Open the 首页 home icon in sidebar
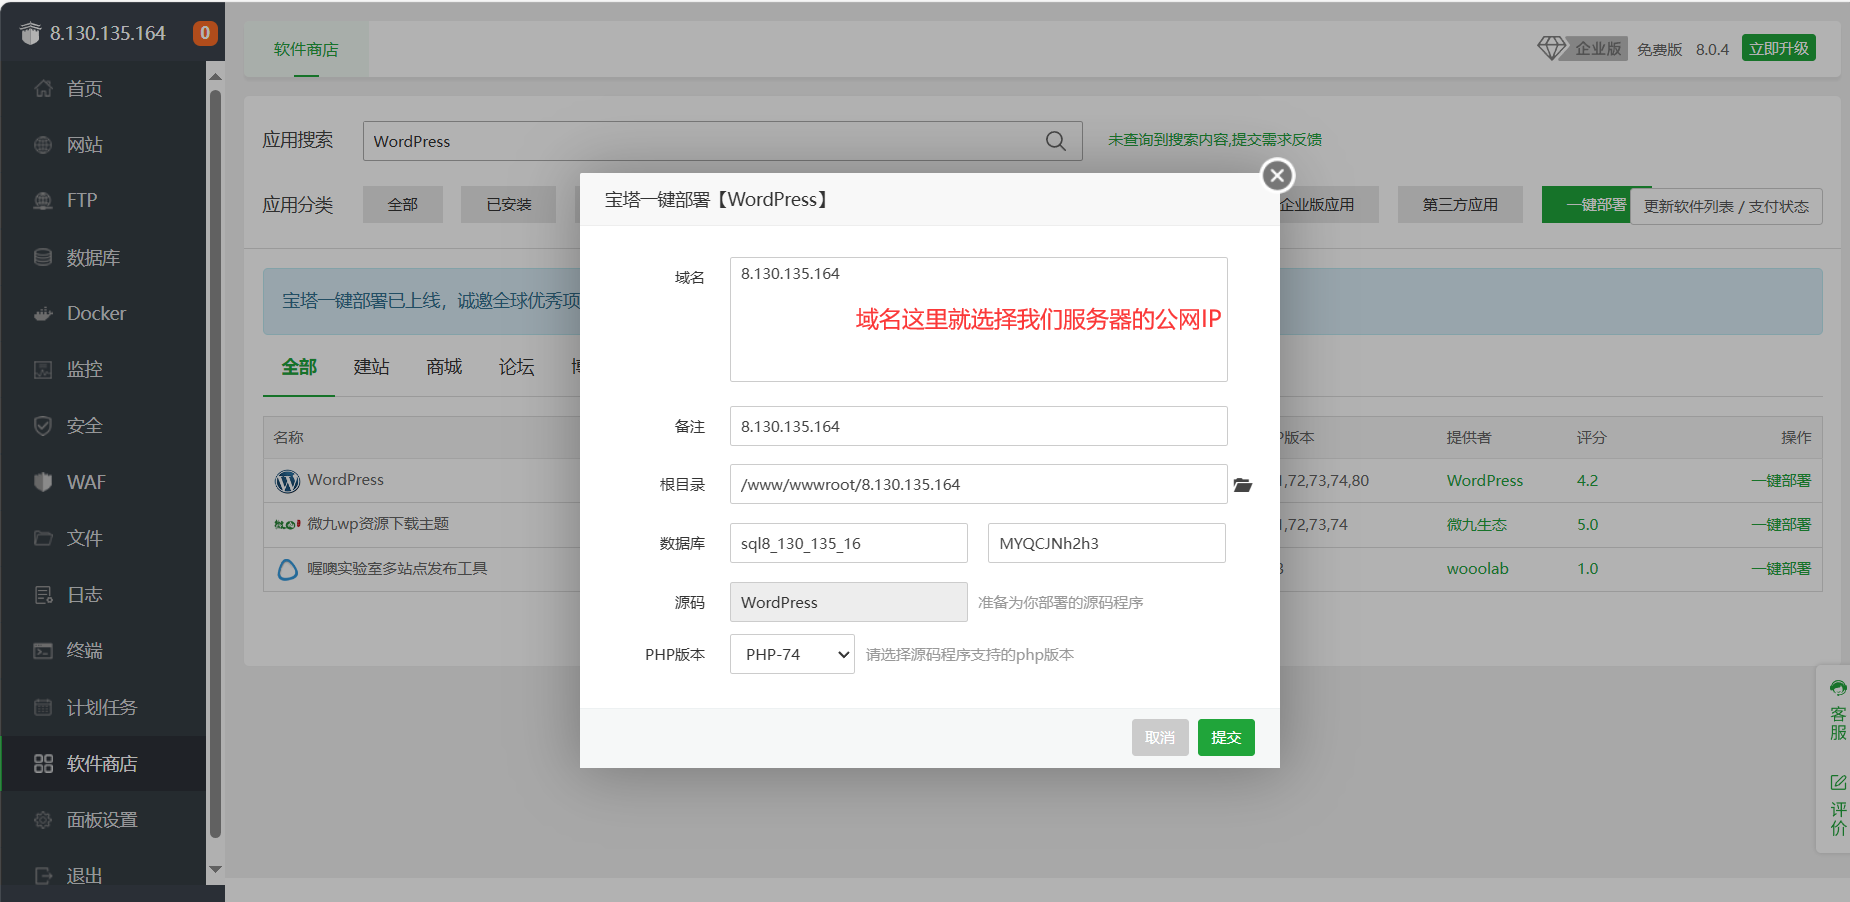 point(43,89)
